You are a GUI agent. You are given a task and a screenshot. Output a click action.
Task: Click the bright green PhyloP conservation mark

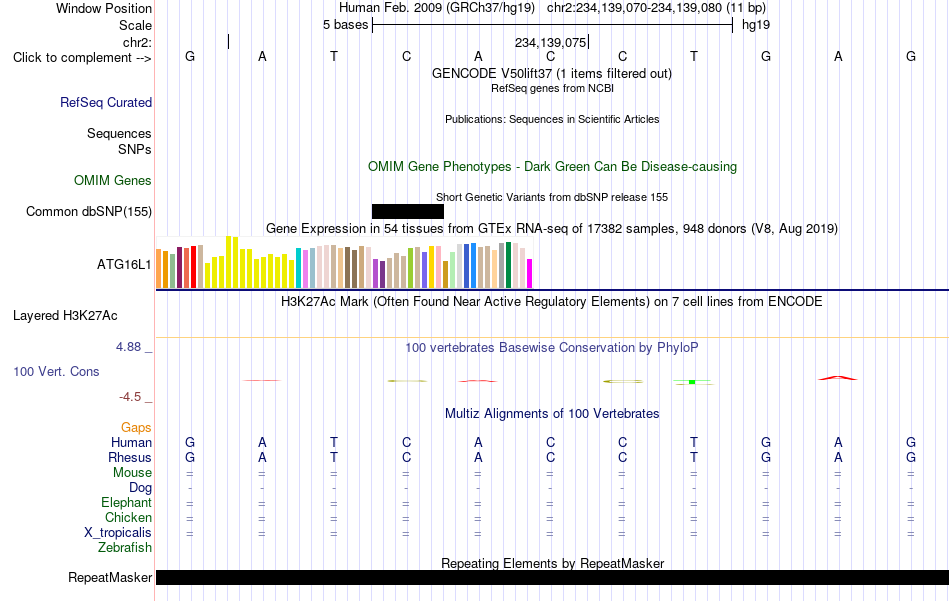pos(693,382)
